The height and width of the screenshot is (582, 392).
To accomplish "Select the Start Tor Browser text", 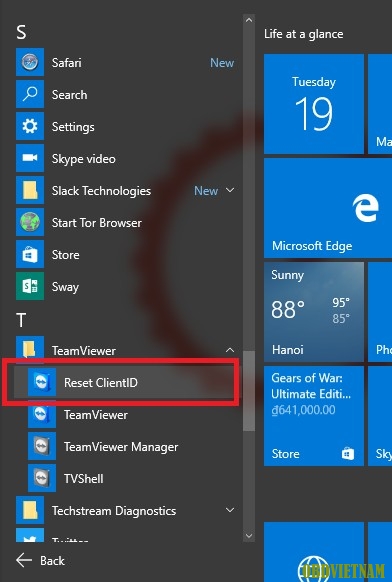I will point(97,223).
